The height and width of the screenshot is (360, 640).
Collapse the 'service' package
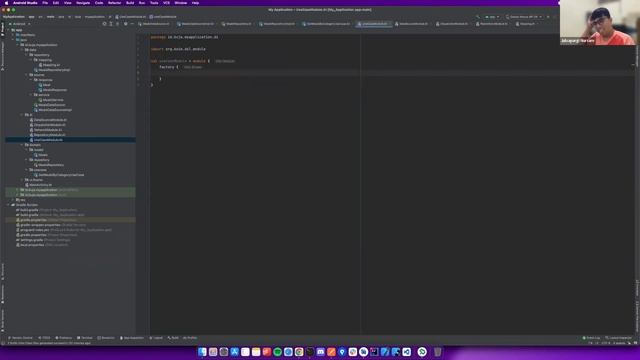(31, 95)
